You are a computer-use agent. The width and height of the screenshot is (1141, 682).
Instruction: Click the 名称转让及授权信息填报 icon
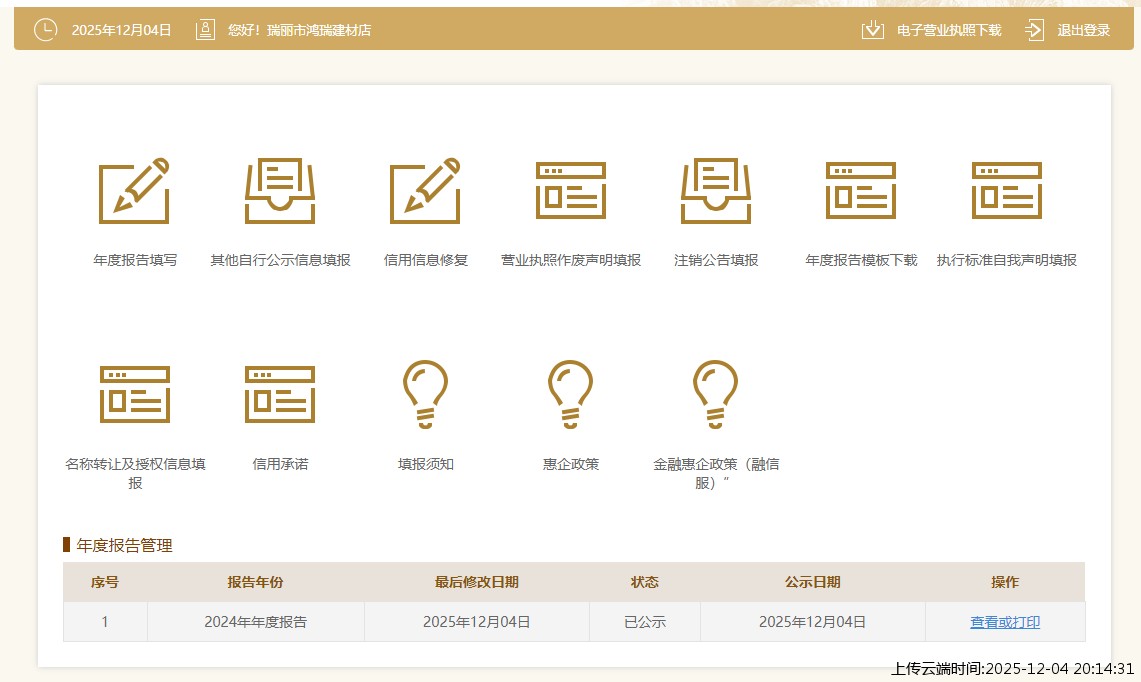135,394
